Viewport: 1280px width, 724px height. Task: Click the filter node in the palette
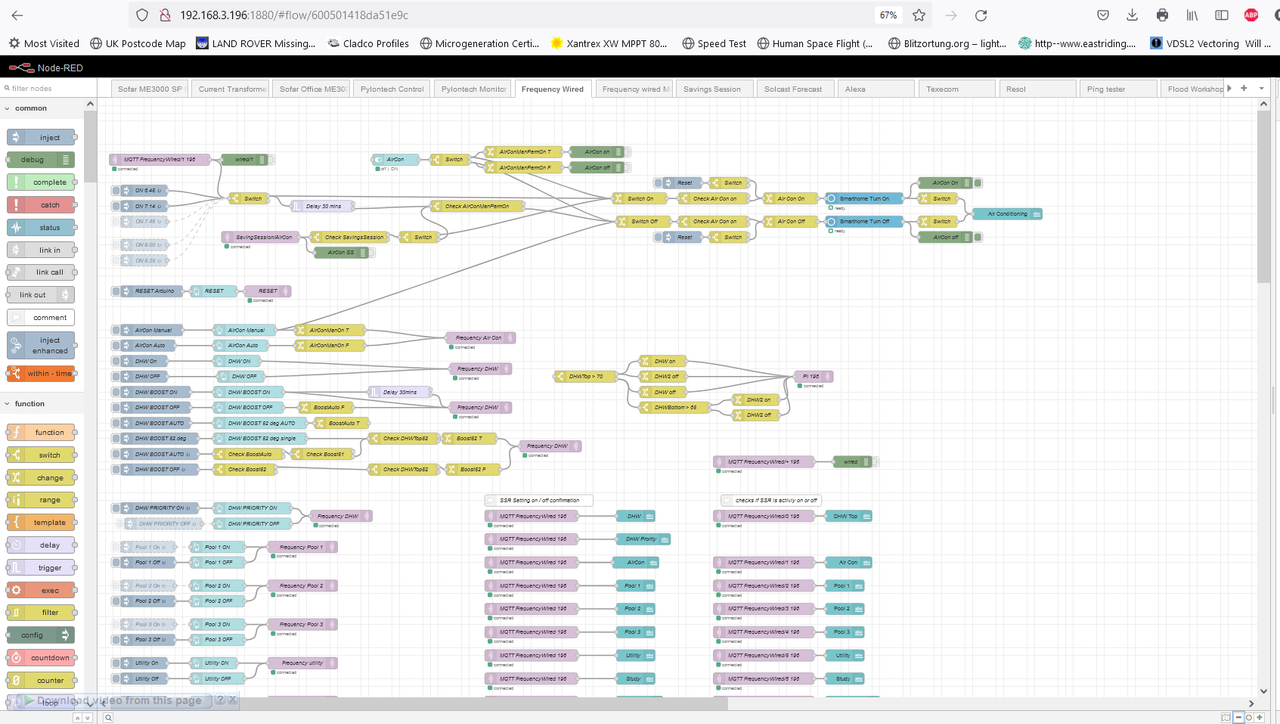(x=40, y=611)
